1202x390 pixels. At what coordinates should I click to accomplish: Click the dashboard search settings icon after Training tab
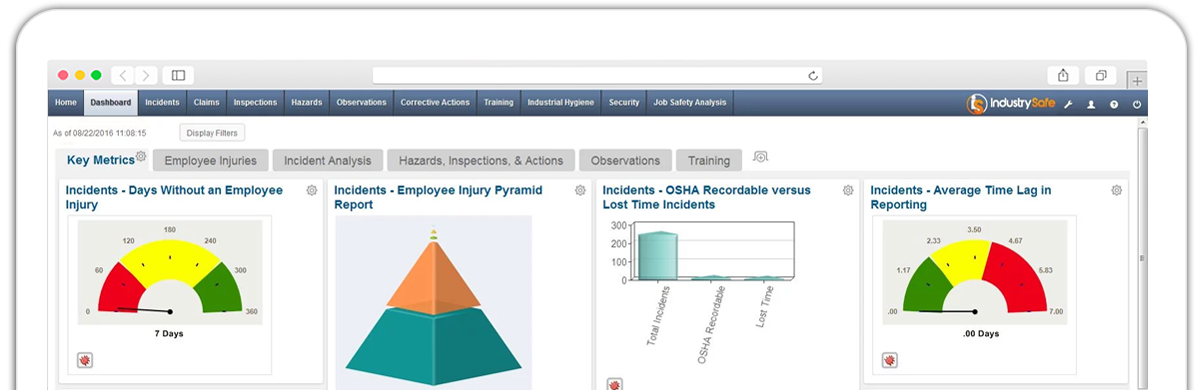[761, 157]
